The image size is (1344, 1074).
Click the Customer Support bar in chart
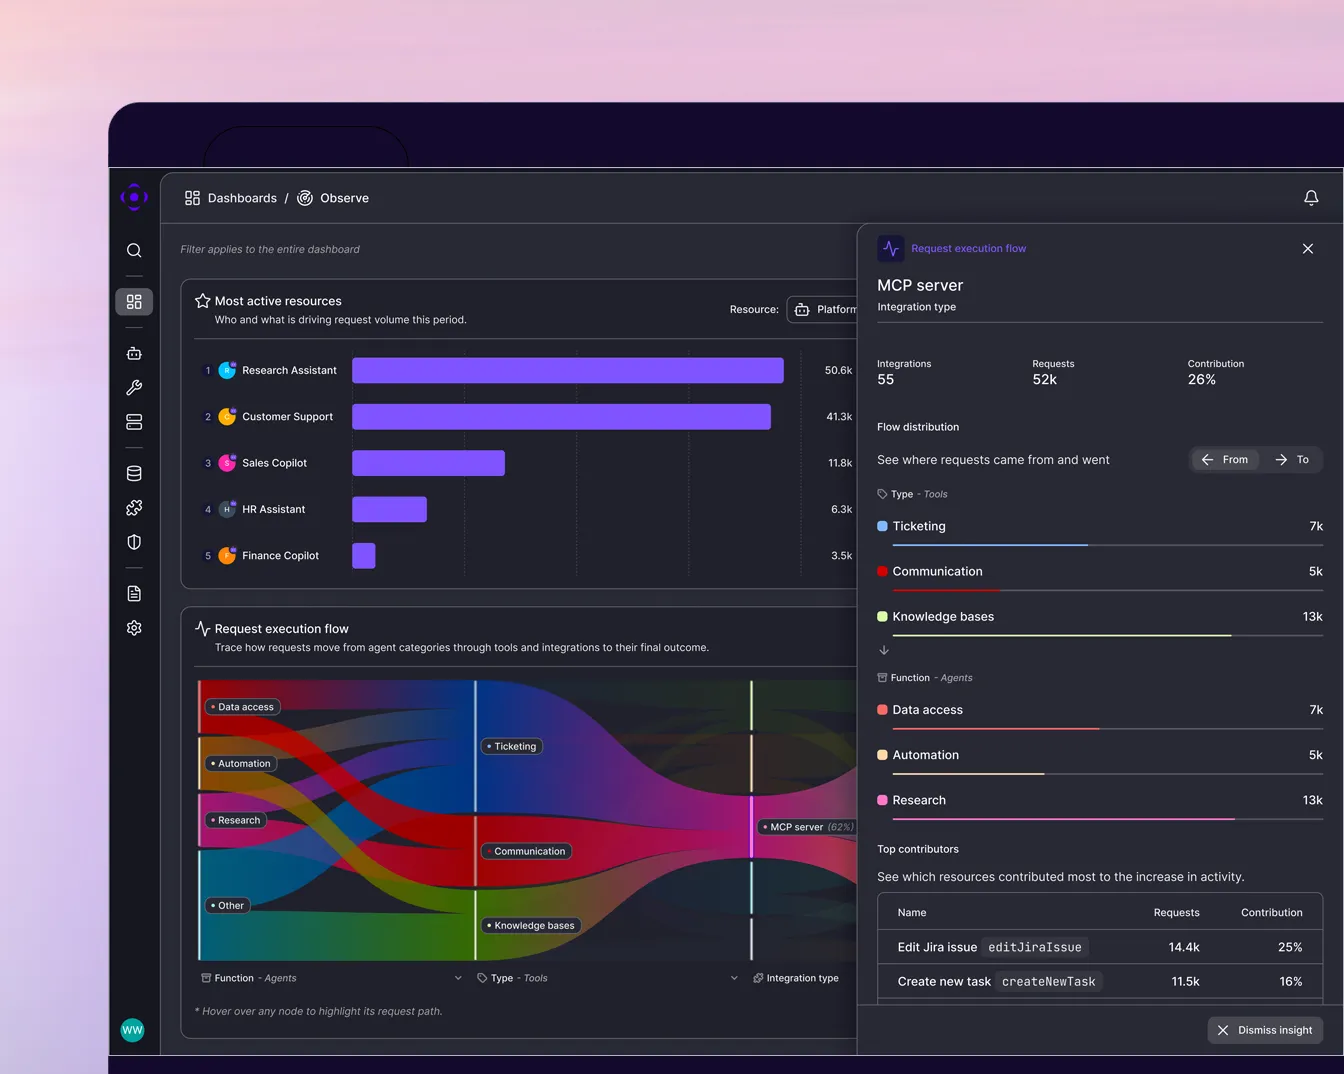tap(561, 416)
